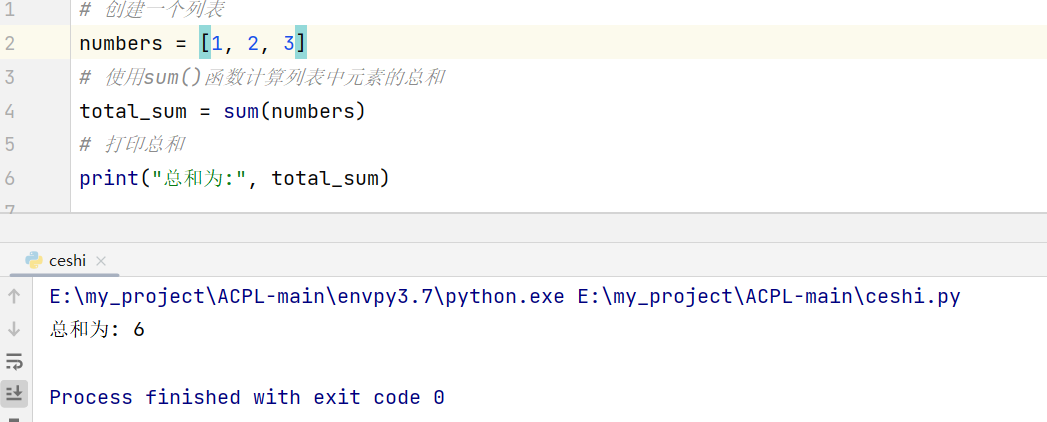Toggle Soft-Wrap in the run console
The image size is (1047, 422).
[x=14, y=361]
